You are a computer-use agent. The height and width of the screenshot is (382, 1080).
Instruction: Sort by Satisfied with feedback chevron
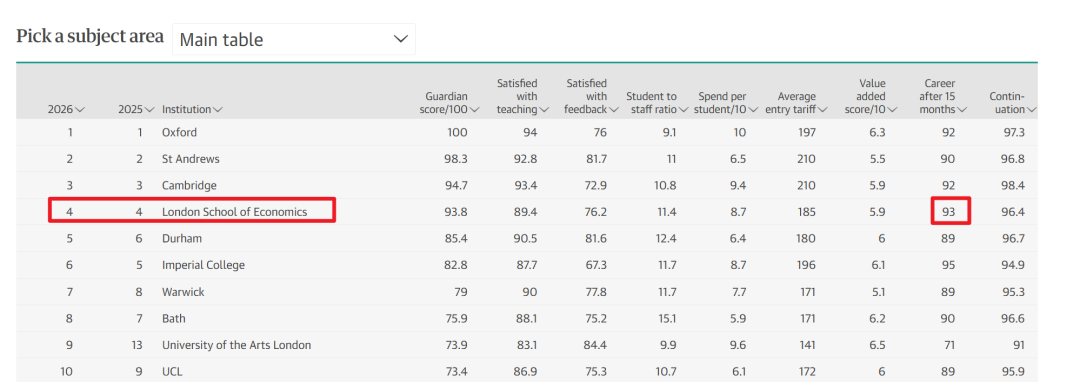[614, 109]
